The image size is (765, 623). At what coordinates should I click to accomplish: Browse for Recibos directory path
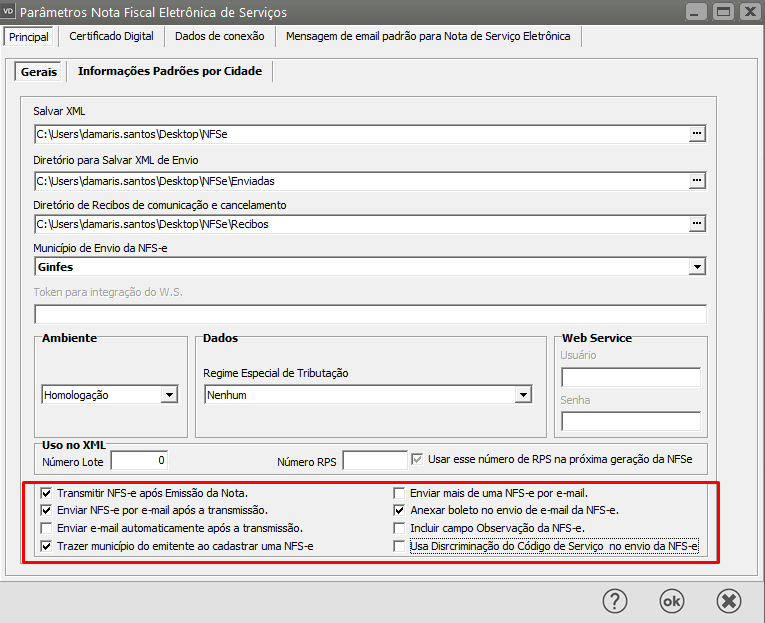coord(697,224)
